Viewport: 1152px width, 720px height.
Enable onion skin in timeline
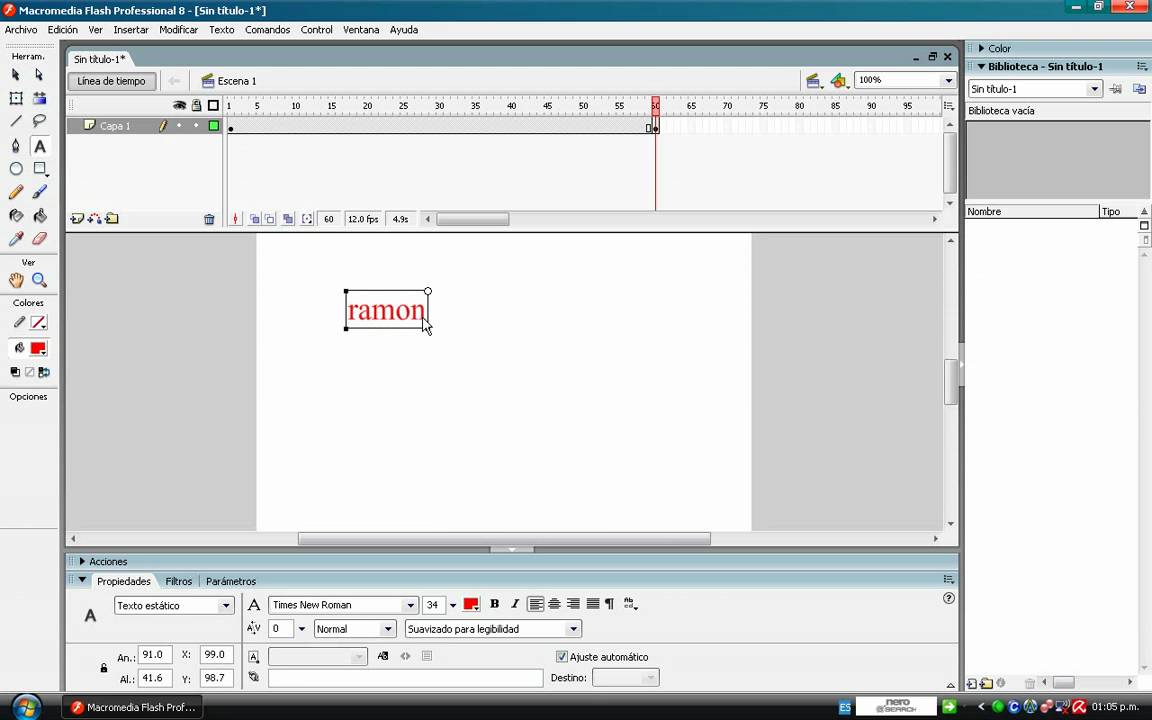pyautogui.click(x=254, y=219)
